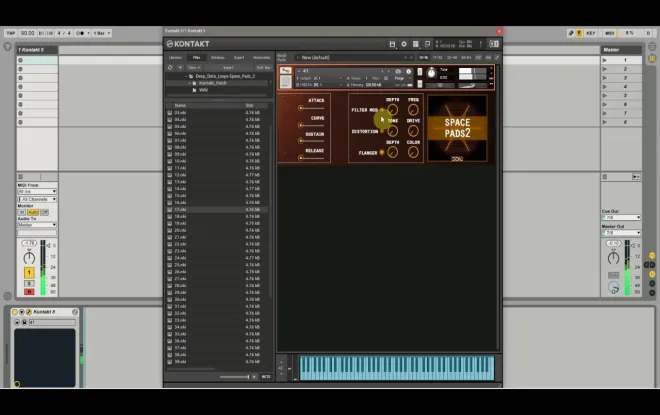Click the Auto button at browser bottom

click(x=266, y=377)
